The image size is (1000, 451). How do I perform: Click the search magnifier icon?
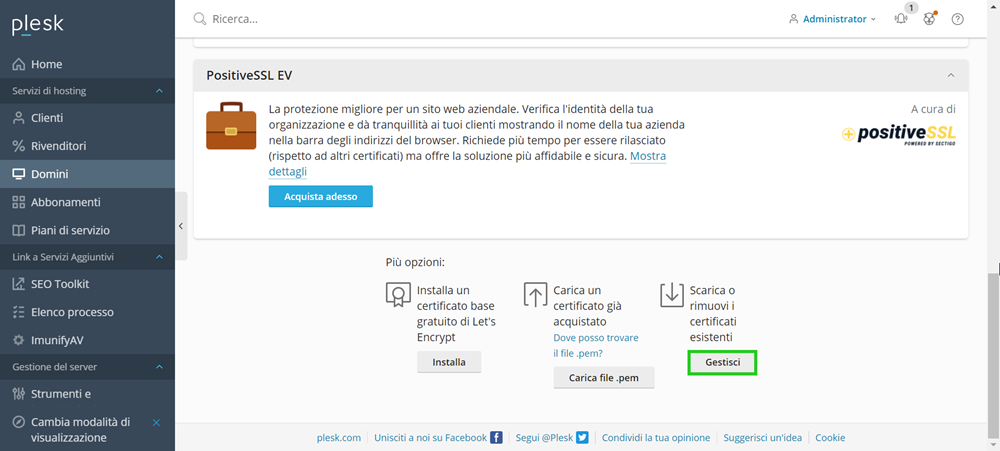tap(200, 19)
